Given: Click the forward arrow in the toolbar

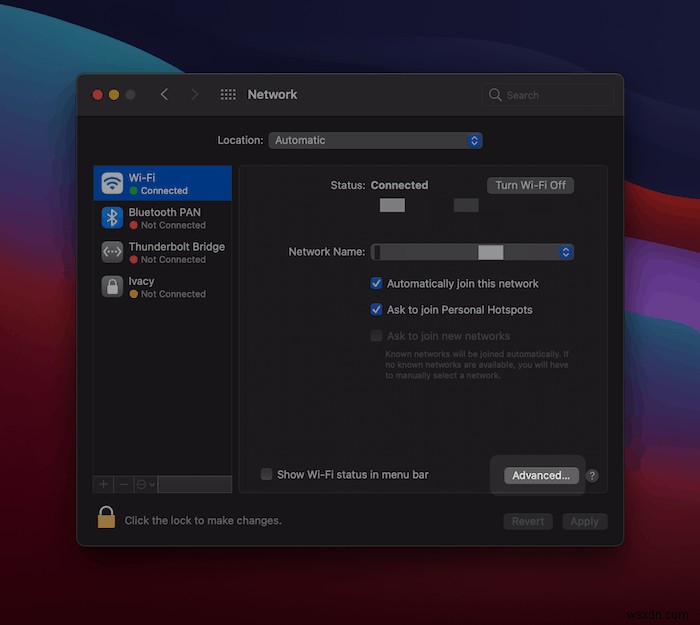Looking at the screenshot, I should click(195, 95).
